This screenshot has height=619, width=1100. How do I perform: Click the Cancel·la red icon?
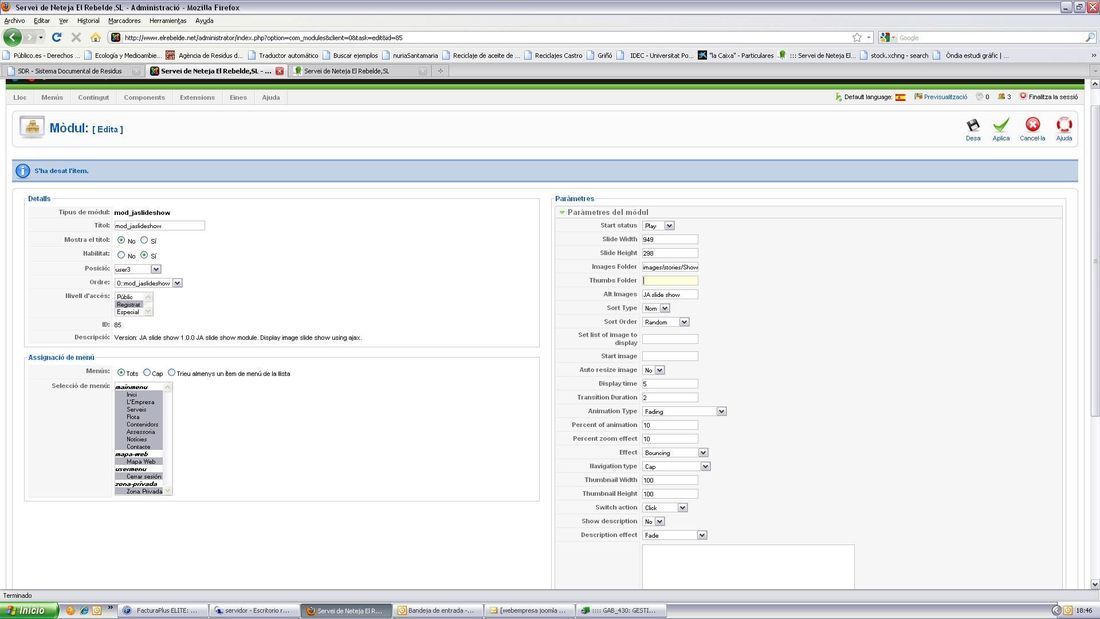pos(1033,125)
